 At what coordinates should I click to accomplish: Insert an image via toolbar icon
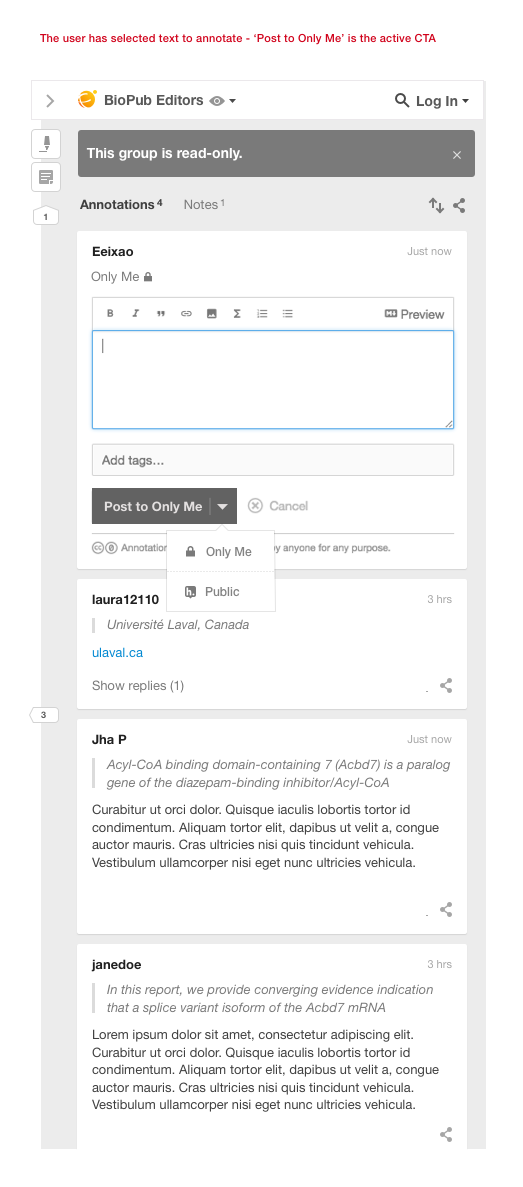(x=212, y=313)
